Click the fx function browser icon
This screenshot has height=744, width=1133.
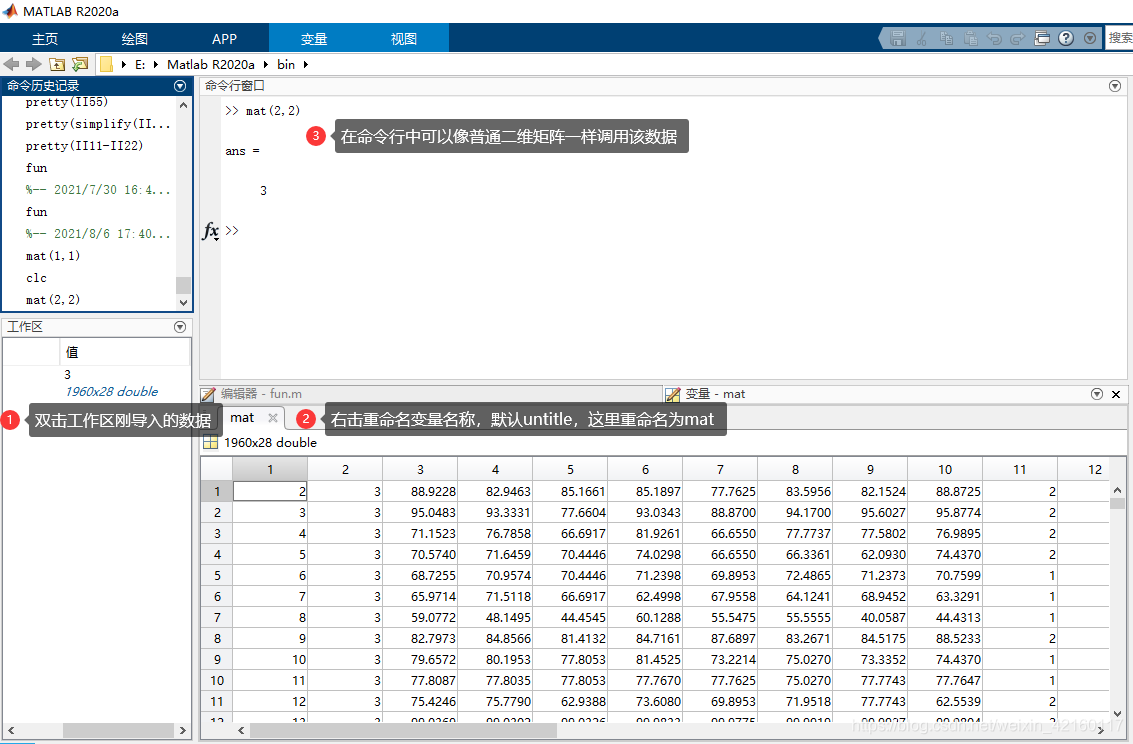tap(211, 231)
